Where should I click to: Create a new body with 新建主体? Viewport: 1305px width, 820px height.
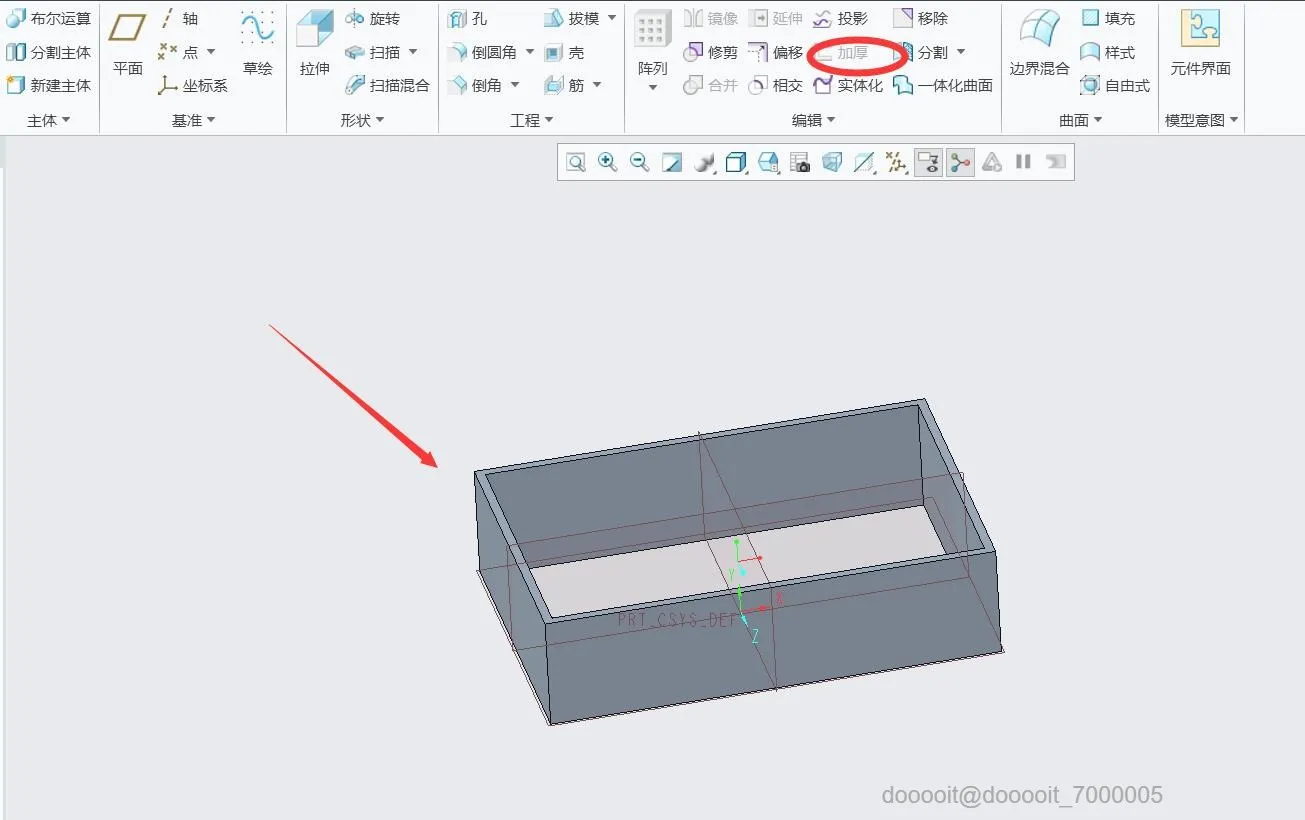click(48, 85)
